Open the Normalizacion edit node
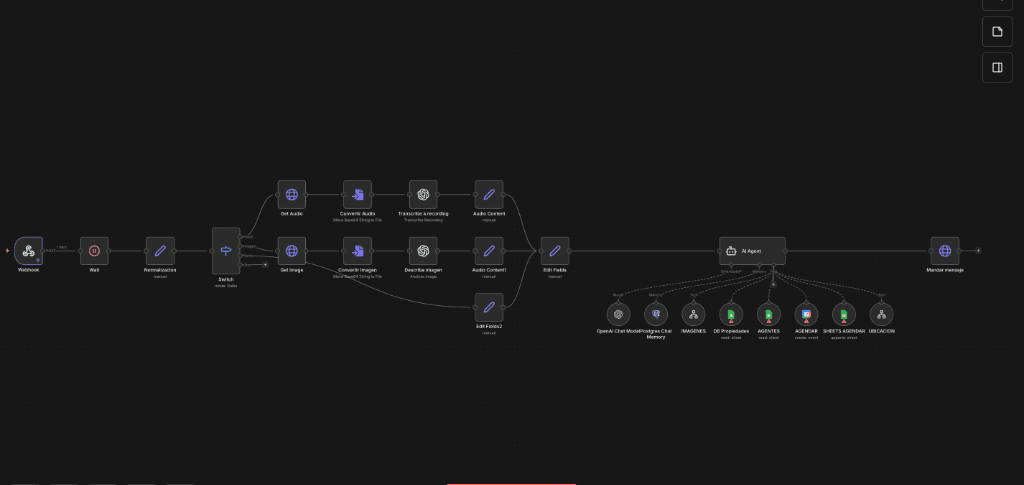This screenshot has height=485, width=1024. (160, 251)
